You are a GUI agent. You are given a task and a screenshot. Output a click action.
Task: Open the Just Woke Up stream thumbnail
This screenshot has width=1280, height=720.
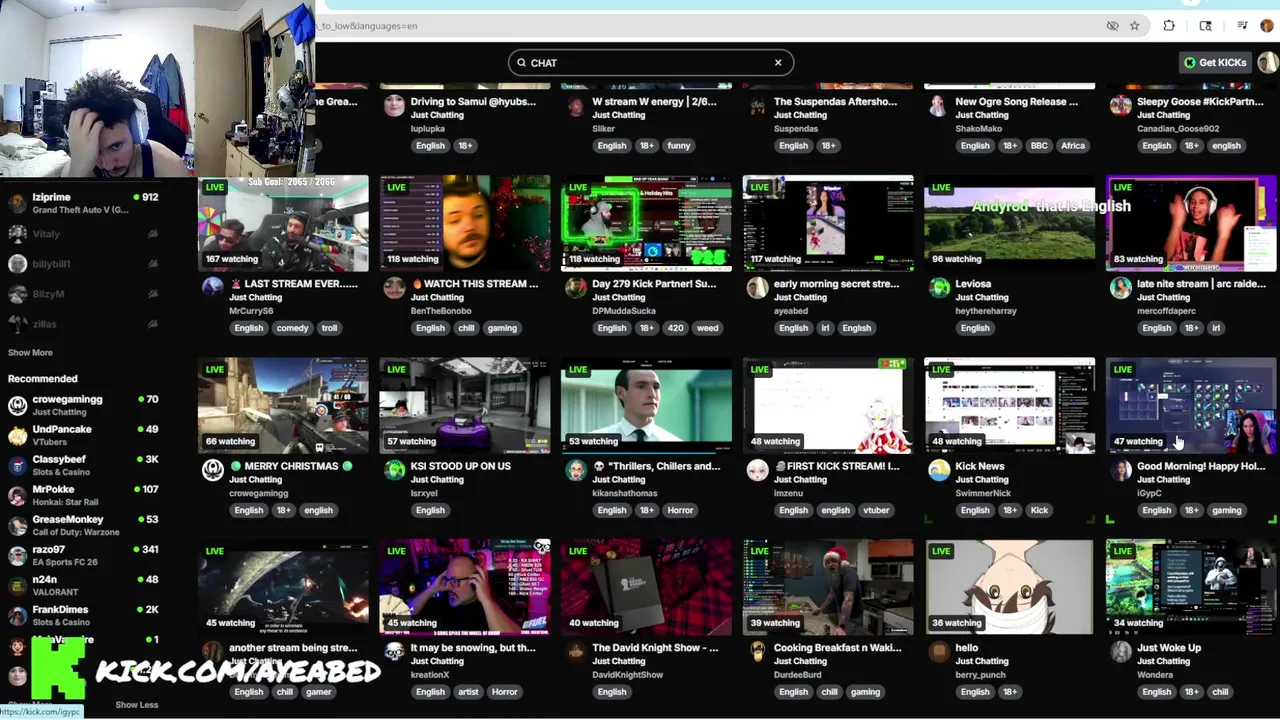(x=1191, y=587)
